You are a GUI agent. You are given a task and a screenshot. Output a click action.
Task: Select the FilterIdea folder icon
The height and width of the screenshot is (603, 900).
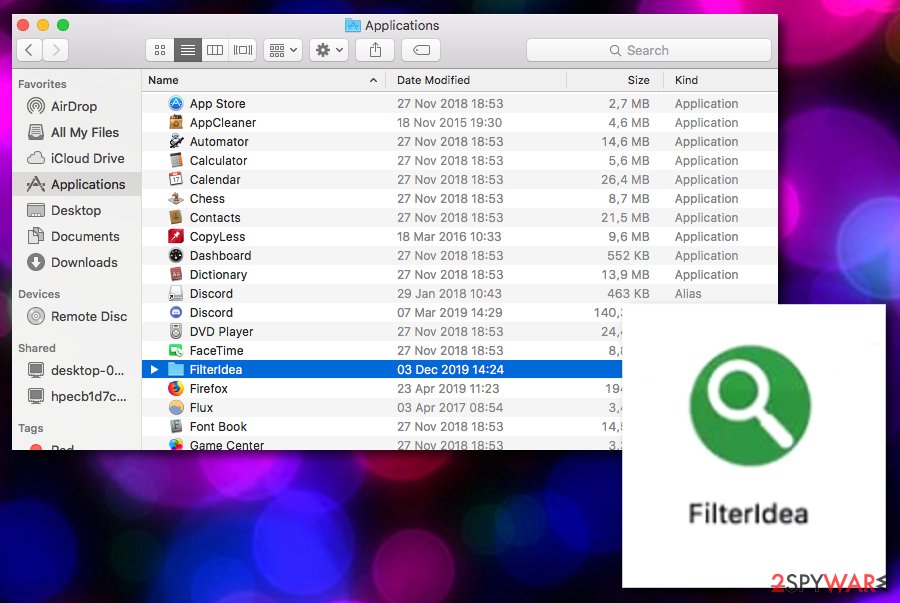[x=176, y=369]
